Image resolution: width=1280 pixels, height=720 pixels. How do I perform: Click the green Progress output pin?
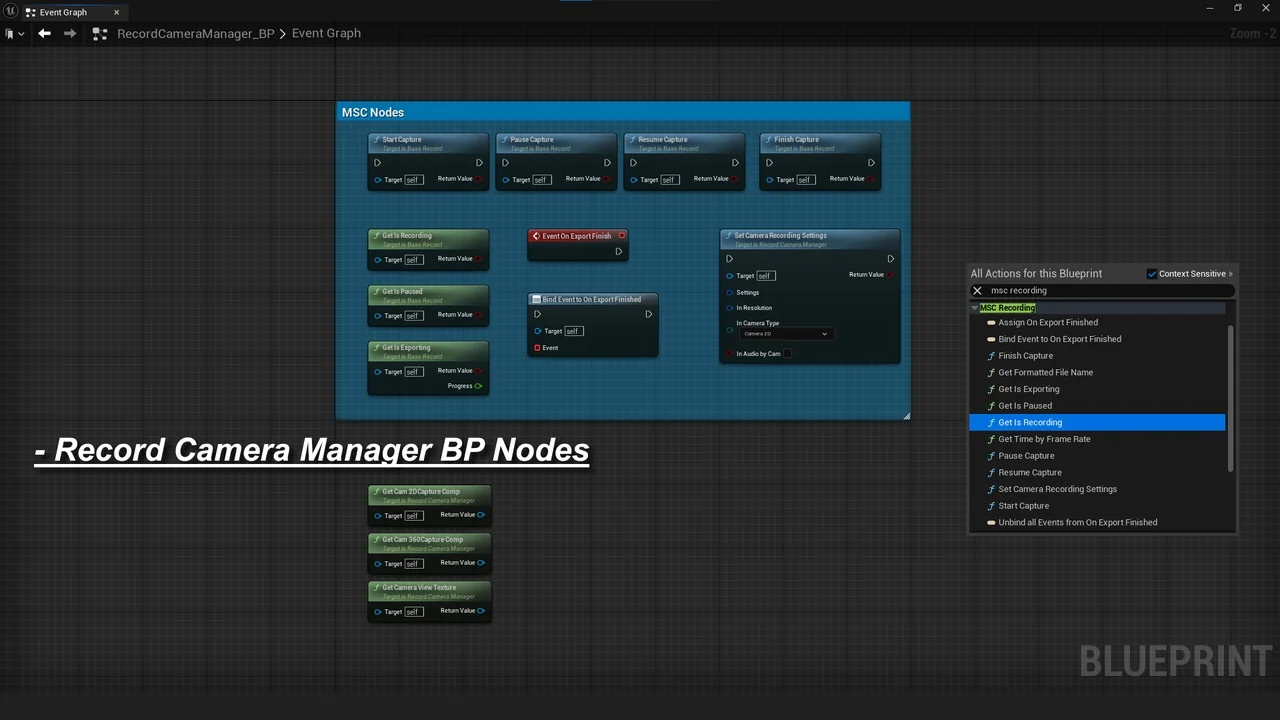click(x=479, y=386)
